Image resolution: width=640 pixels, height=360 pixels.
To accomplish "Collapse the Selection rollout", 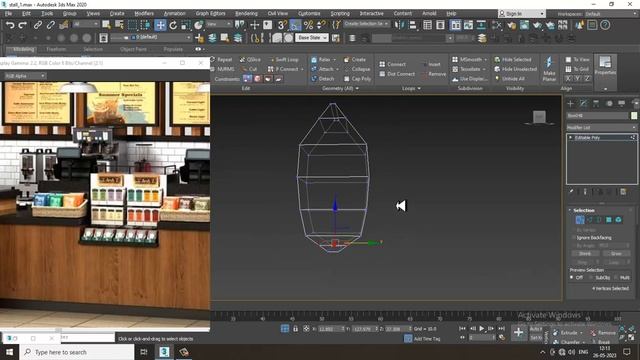I will coord(583,210).
